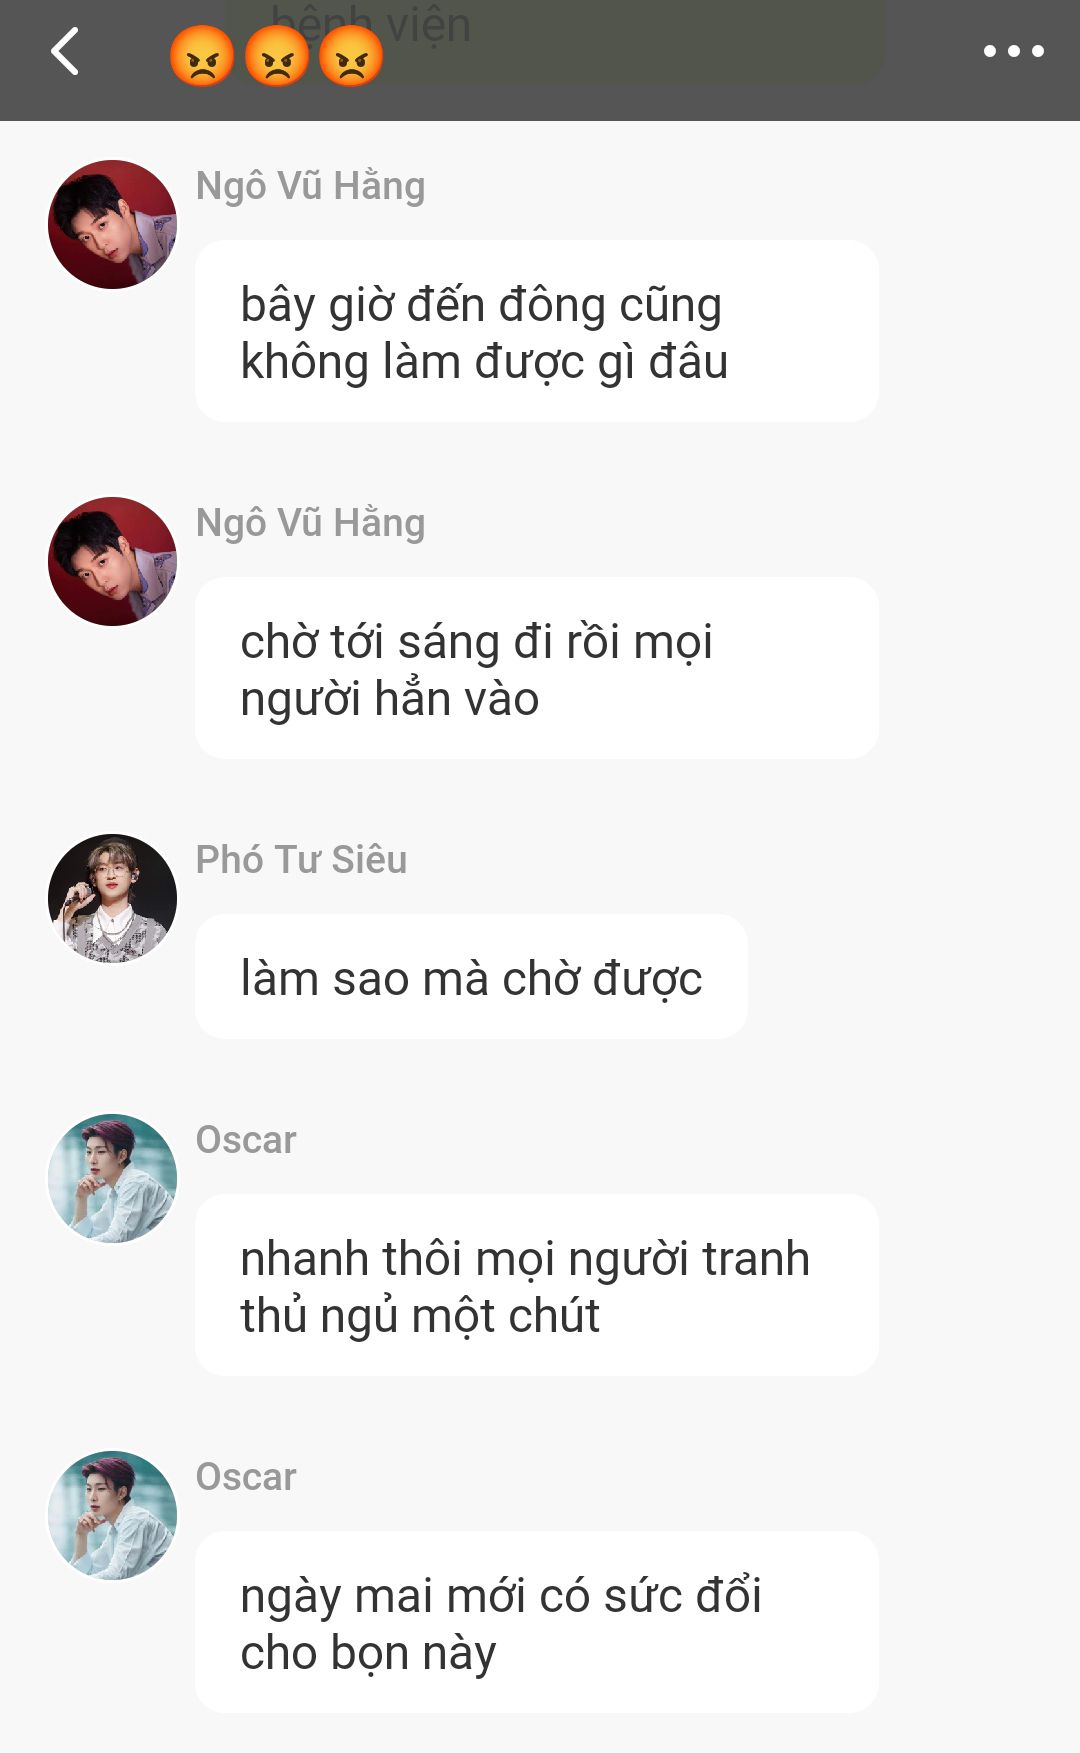
Task: Tap the name Oscar above the 'ngày mai' message
Action: [x=246, y=1477]
